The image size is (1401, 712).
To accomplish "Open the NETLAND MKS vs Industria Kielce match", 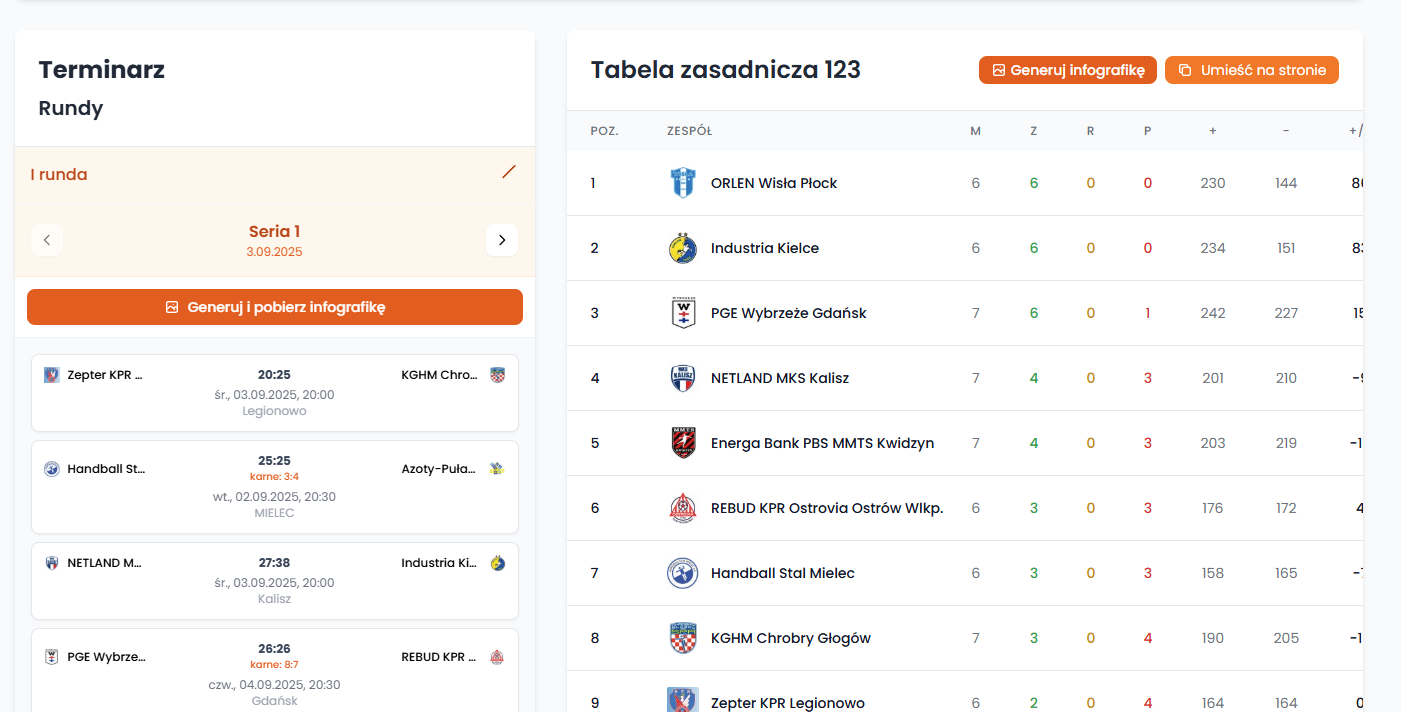I will 275,581.
